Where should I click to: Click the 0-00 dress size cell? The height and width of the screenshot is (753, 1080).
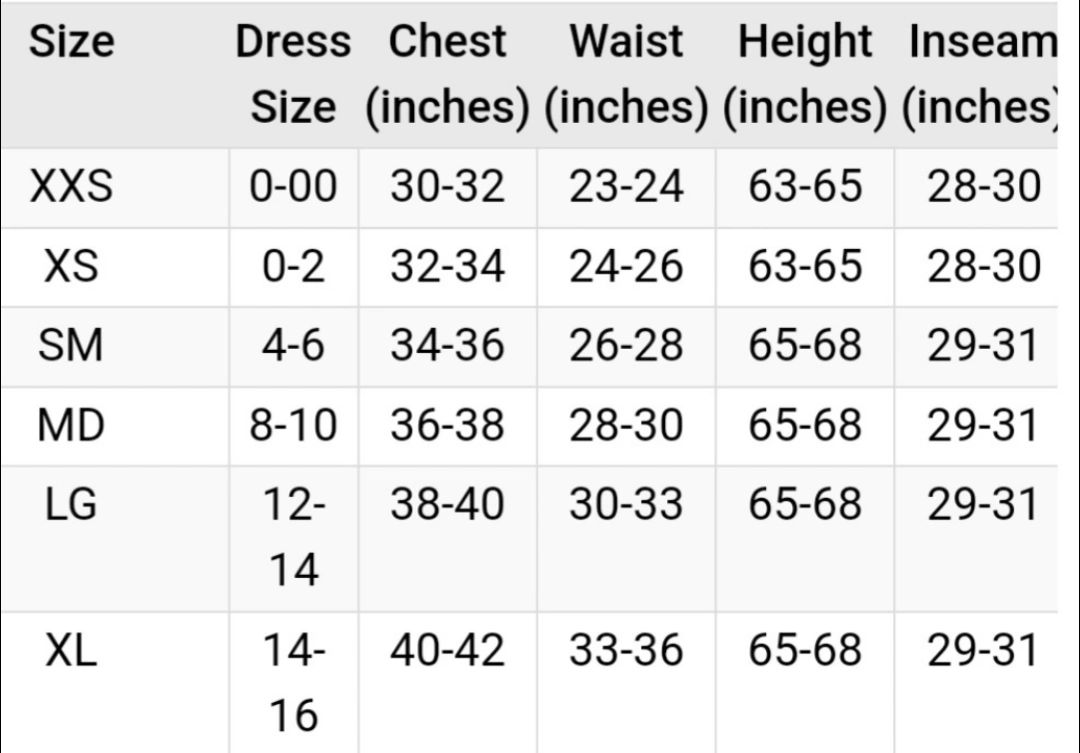coord(293,187)
